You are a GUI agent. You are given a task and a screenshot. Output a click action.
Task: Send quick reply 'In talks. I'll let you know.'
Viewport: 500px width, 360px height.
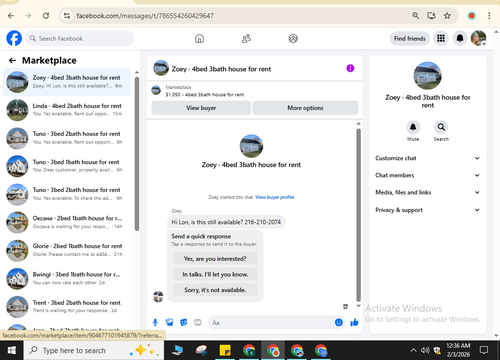pos(215,274)
